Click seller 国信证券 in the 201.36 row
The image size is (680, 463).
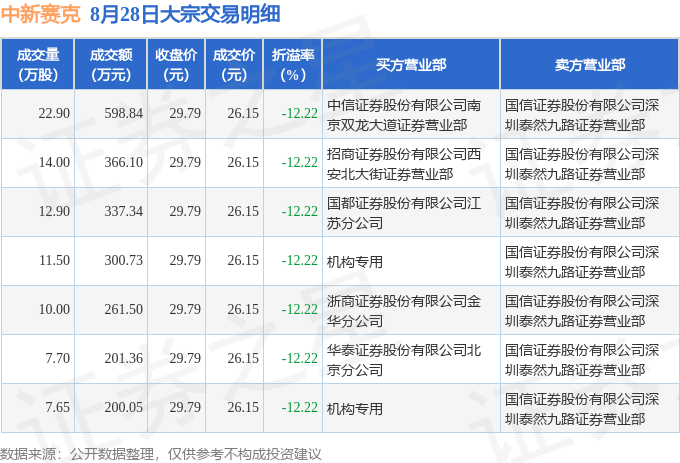pyautogui.click(x=582, y=360)
